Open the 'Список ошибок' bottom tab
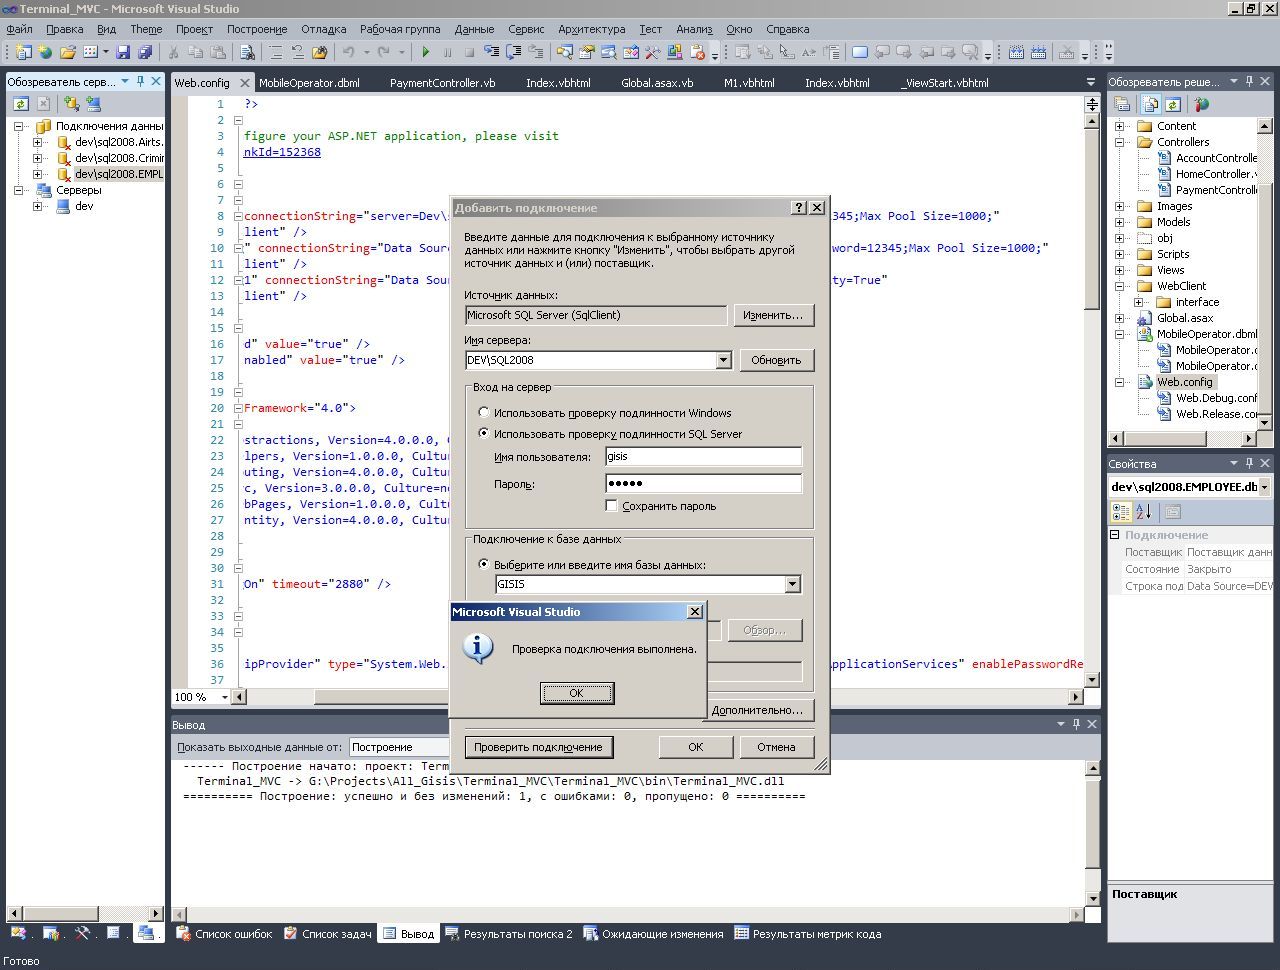Screen dimensions: 1280x970 click(x=224, y=934)
